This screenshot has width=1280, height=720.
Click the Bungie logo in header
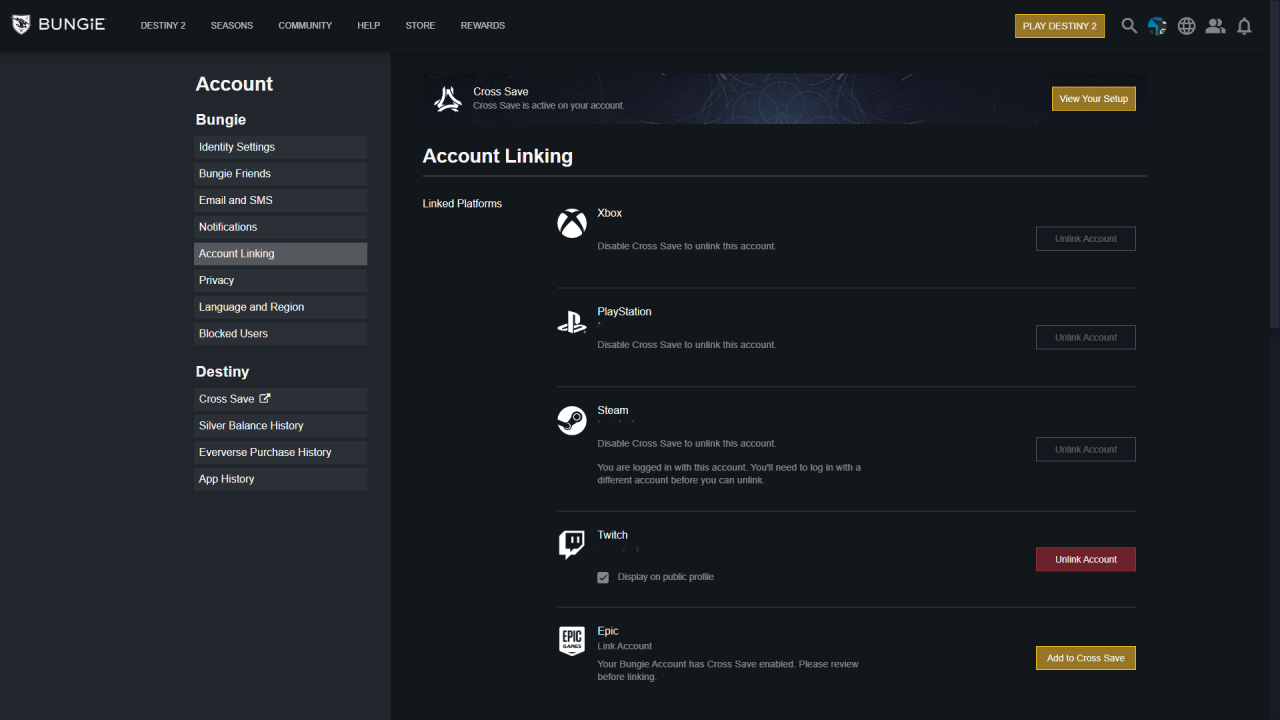click(58, 25)
